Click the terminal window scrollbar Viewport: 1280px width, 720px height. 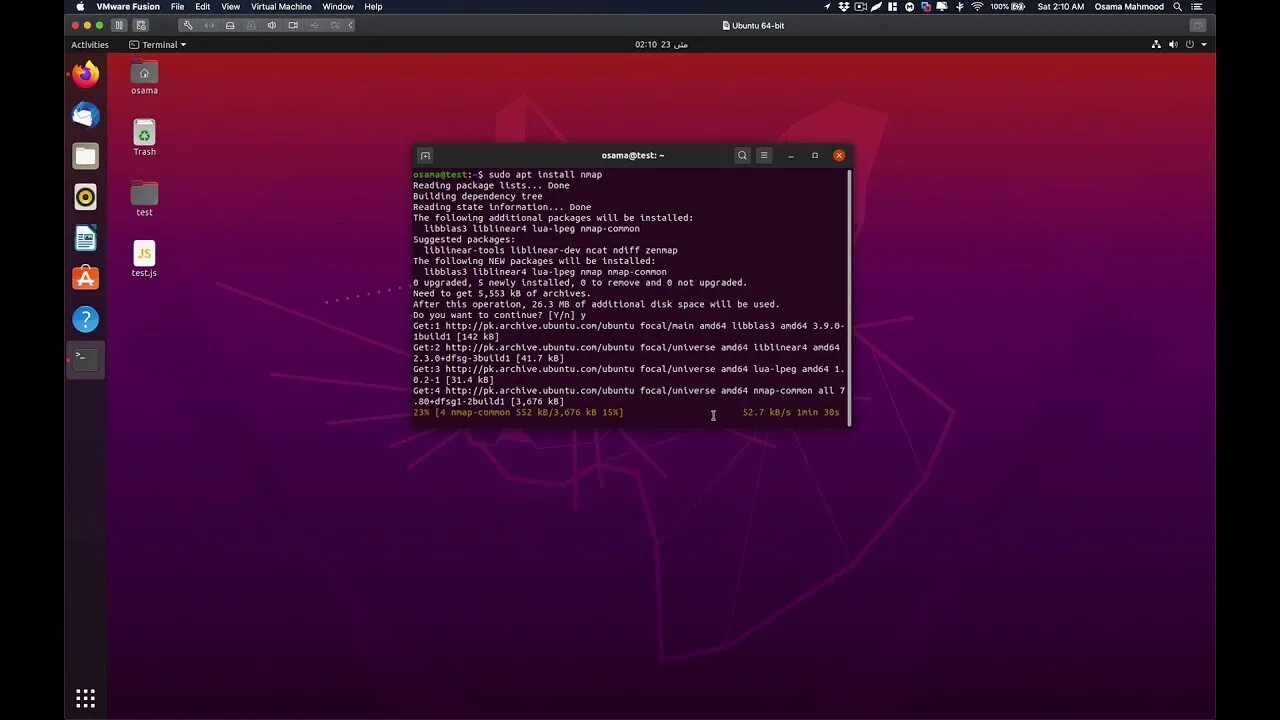[x=849, y=297]
